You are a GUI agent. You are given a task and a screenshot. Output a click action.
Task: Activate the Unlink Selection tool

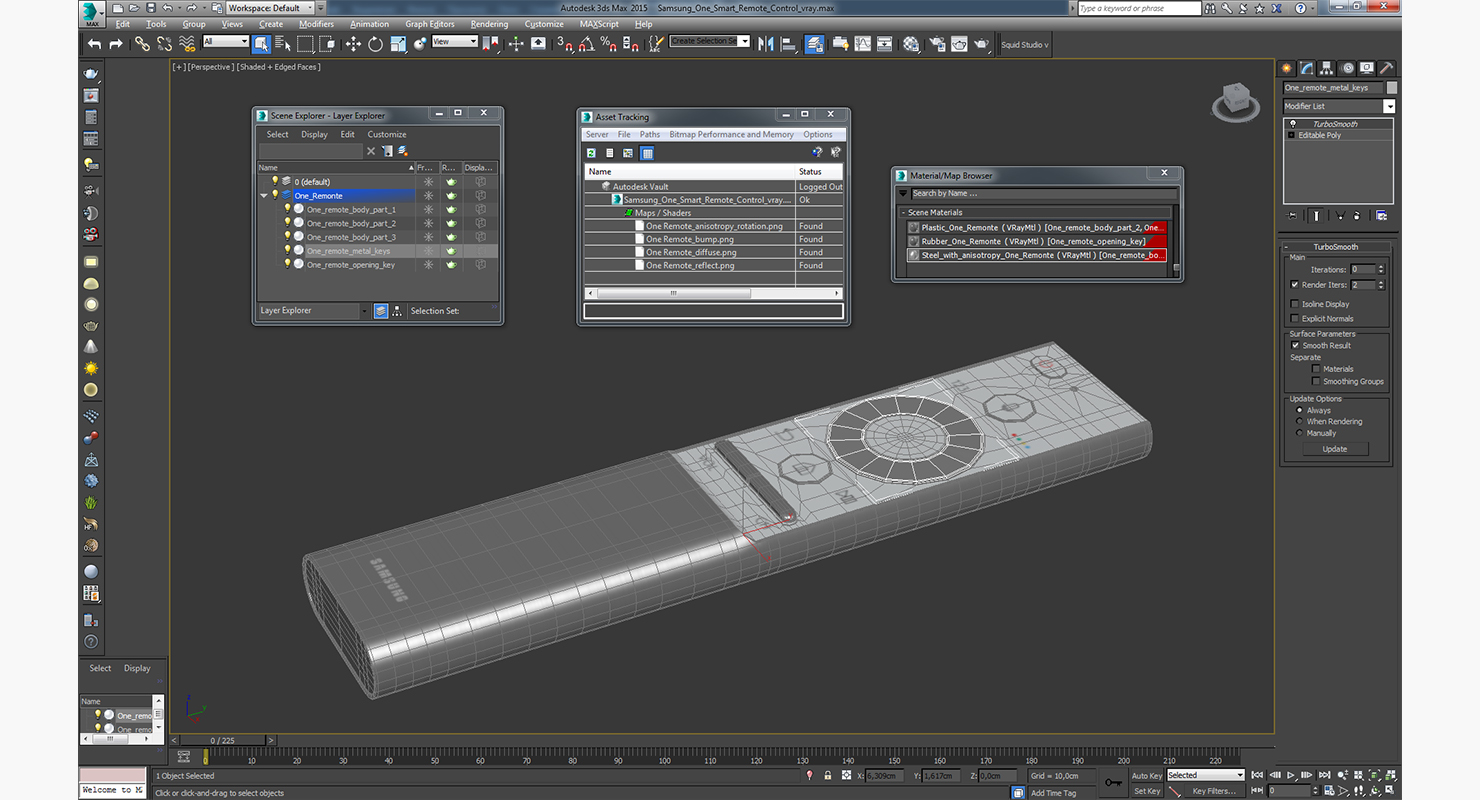point(164,44)
